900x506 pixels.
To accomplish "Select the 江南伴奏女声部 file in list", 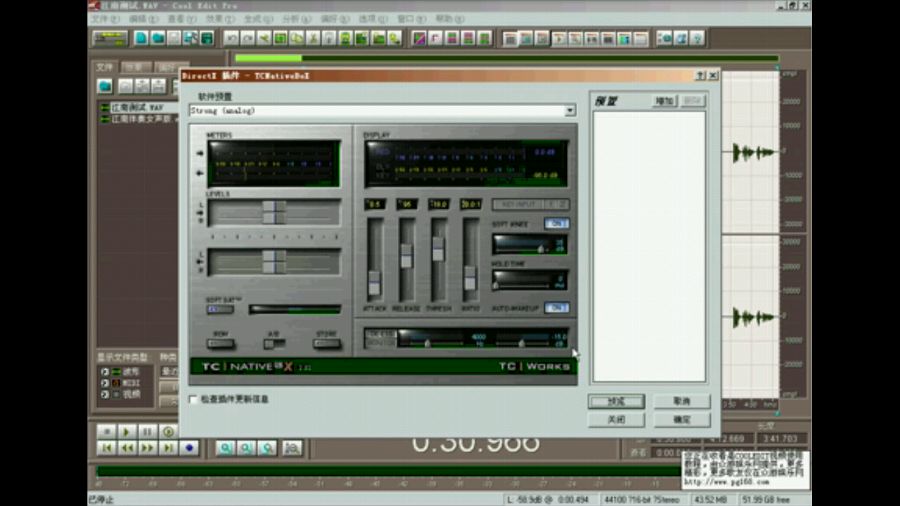I will tap(138, 118).
